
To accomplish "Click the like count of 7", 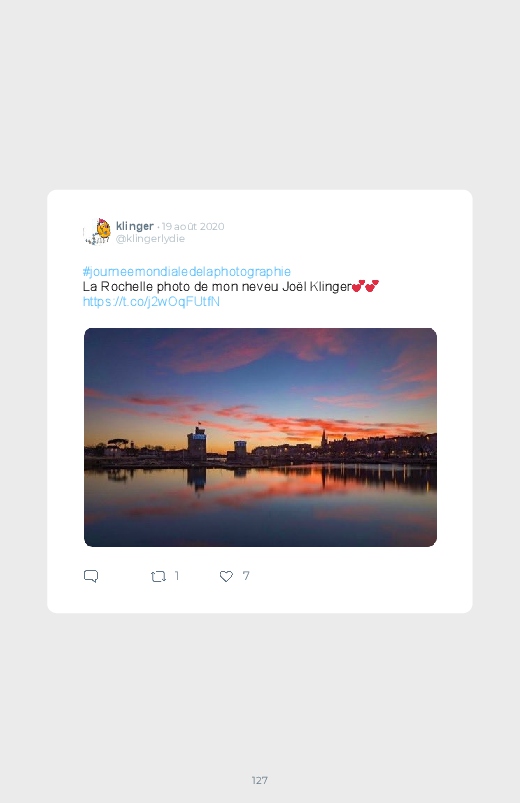I will click(246, 576).
